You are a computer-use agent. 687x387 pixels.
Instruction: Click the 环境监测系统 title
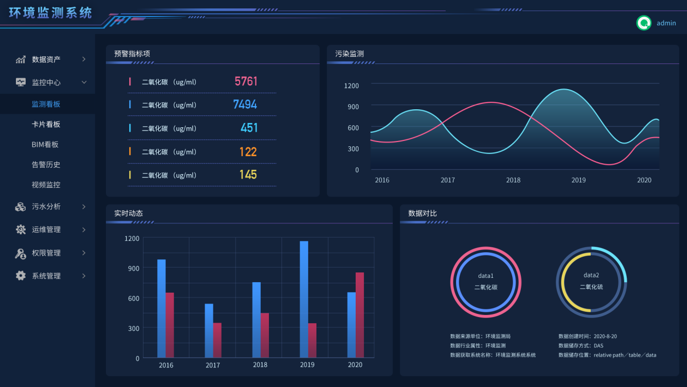[50, 13]
